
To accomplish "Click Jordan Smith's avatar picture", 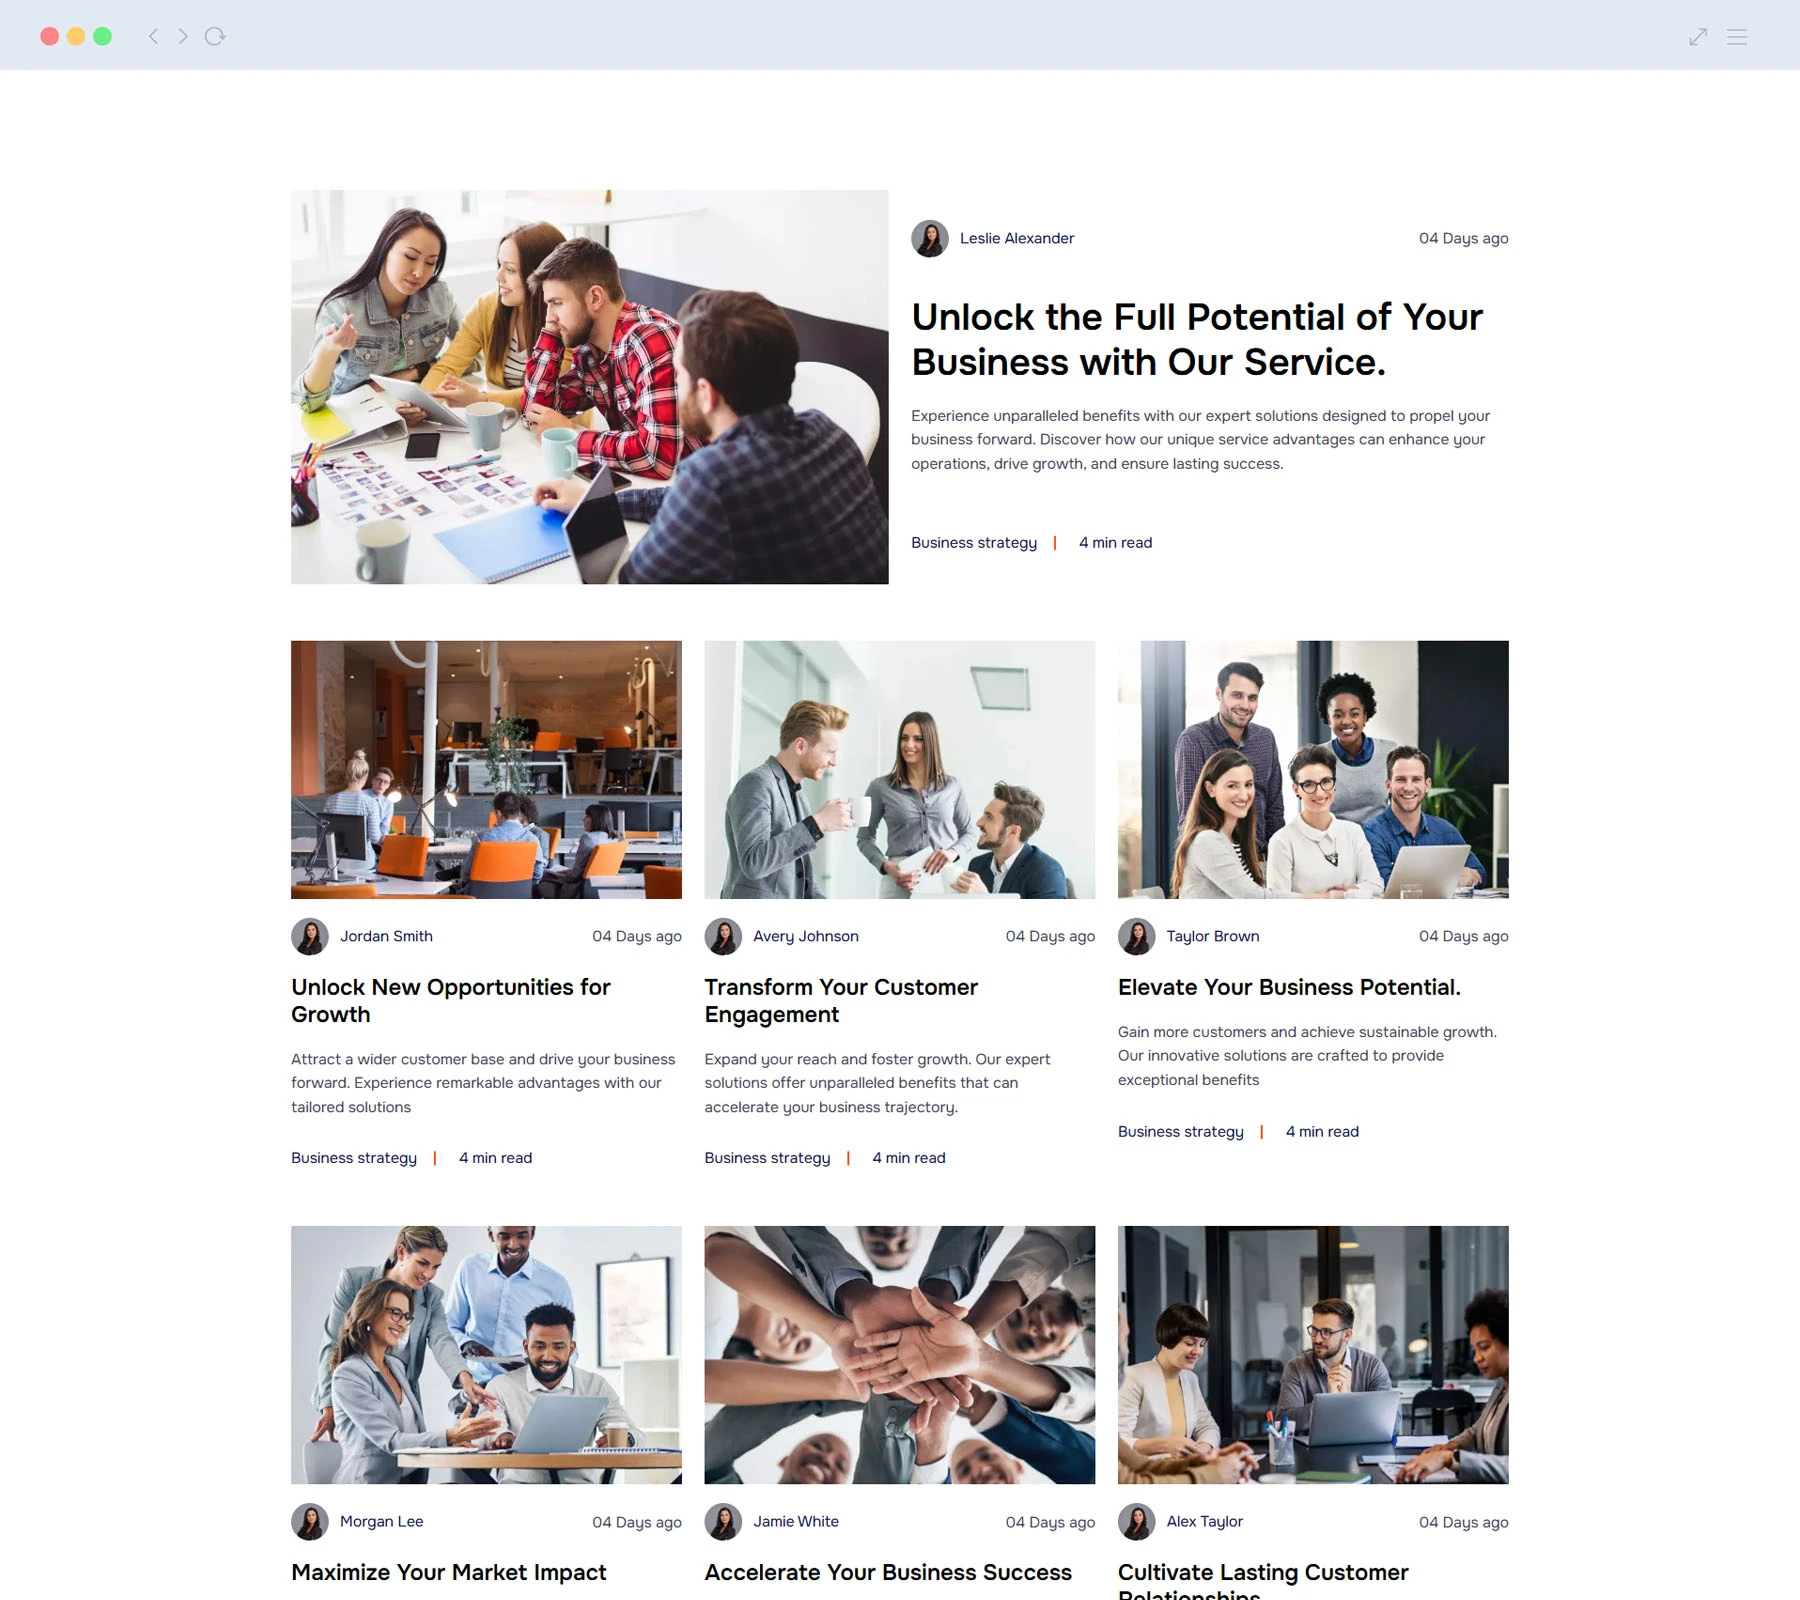I will [310, 937].
